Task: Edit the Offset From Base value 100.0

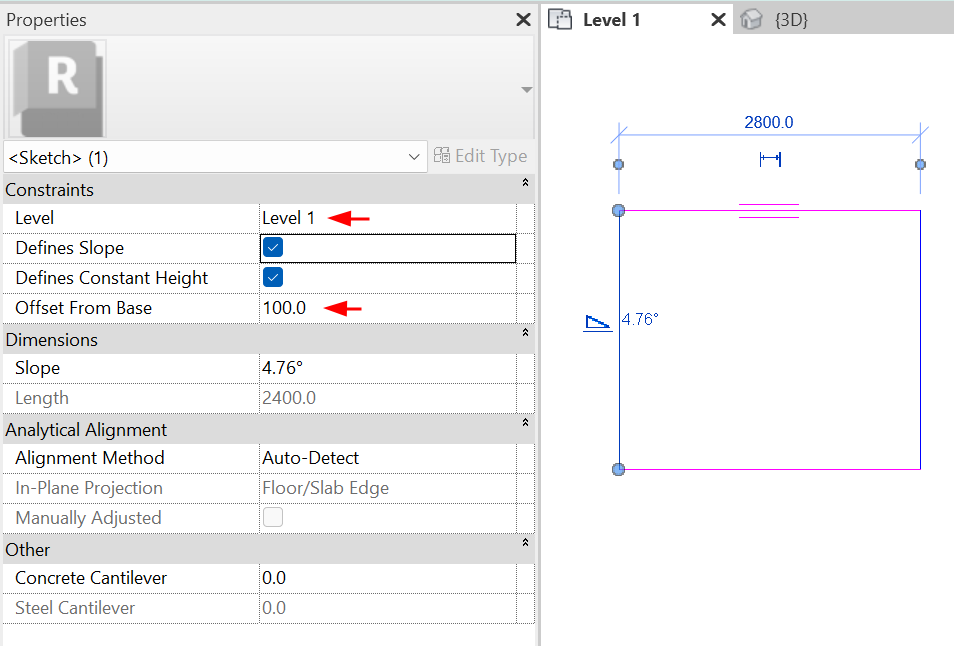Action: point(388,308)
